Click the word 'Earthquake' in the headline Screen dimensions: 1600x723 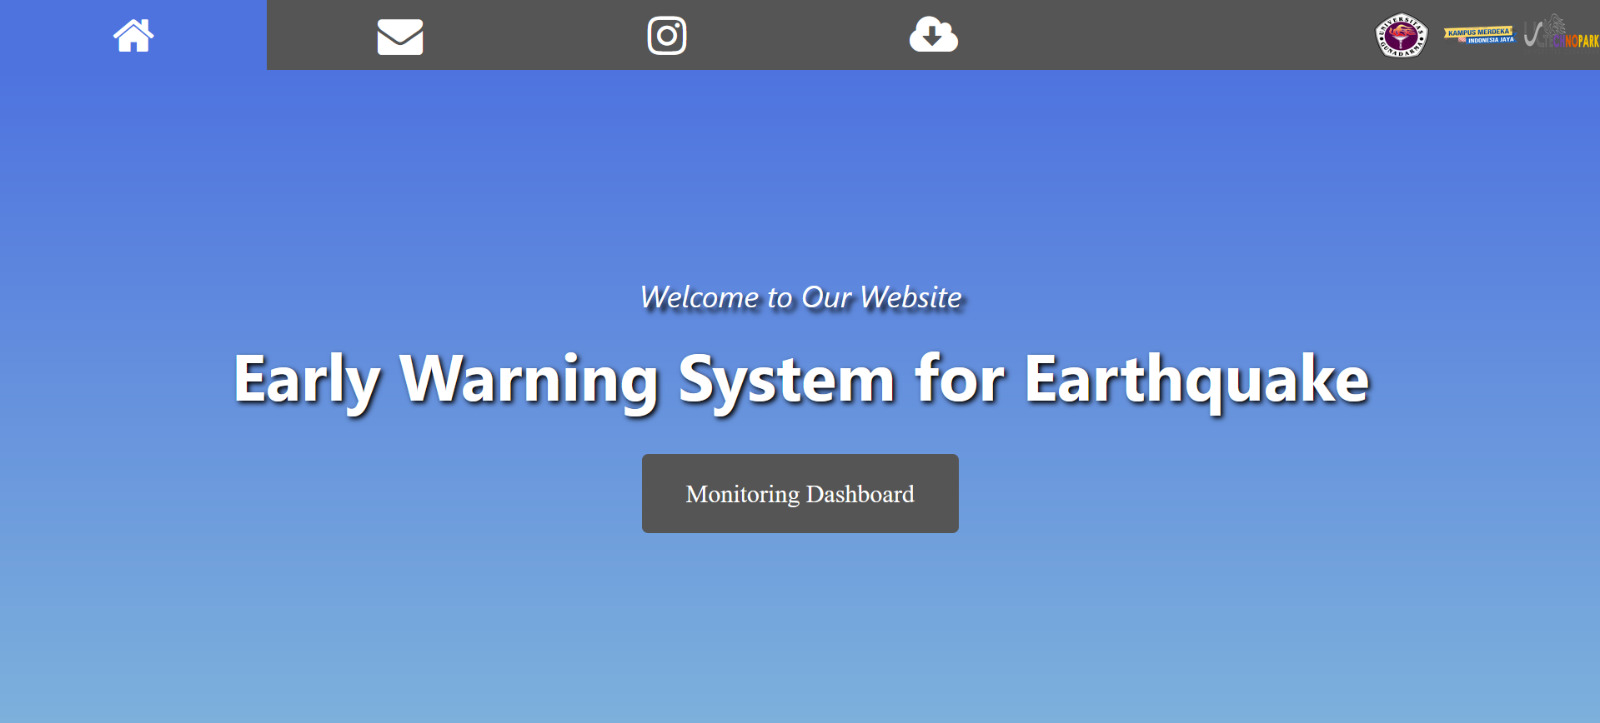1196,379
